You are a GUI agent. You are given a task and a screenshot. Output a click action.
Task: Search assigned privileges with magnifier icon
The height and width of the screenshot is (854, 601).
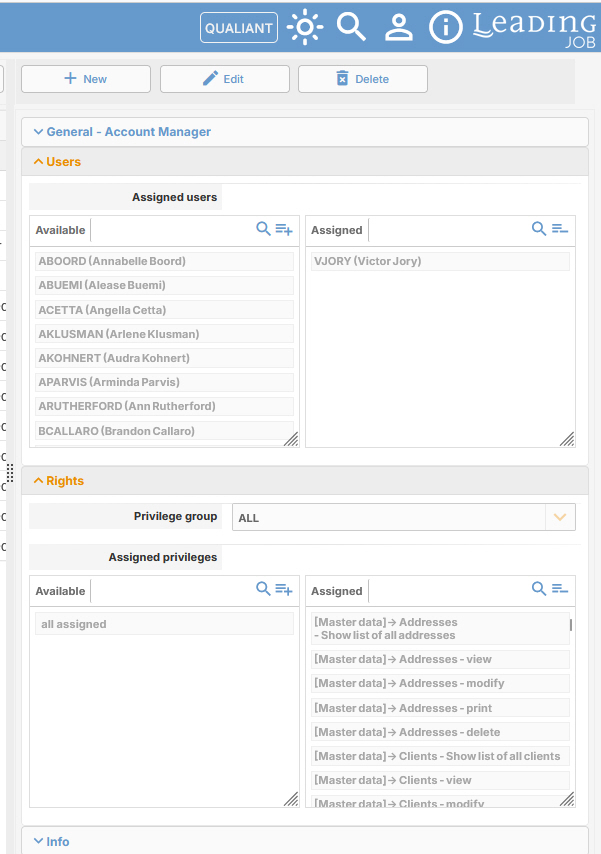pyautogui.click(x=539, y=588)
